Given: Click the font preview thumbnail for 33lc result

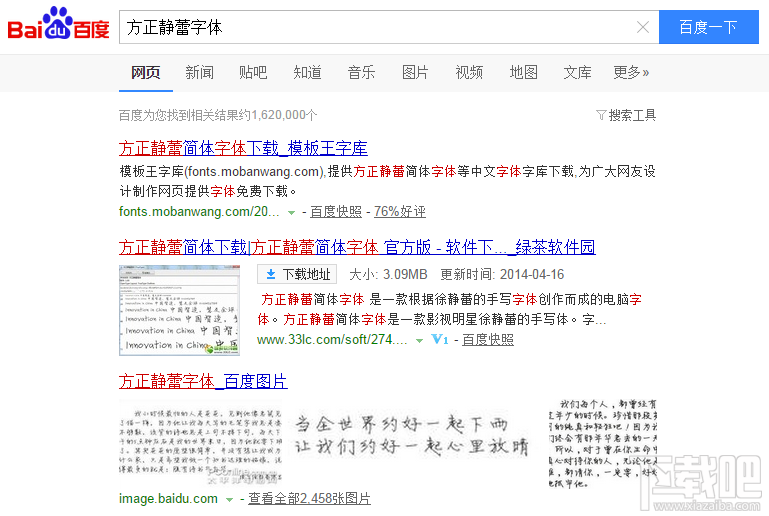Looking at the screenshot, I should click(x=179, y=310).
